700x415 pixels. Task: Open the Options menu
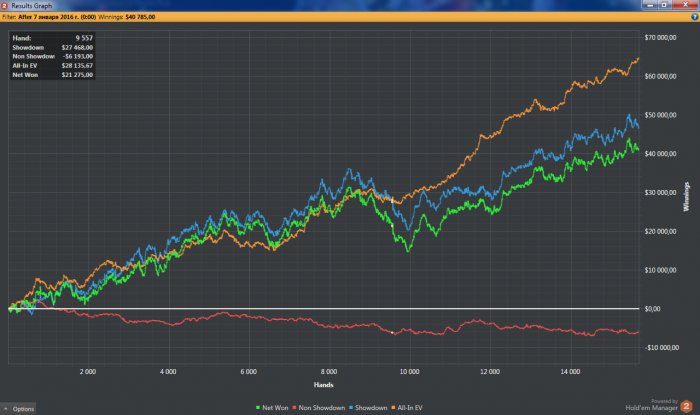tap(18, 408)
